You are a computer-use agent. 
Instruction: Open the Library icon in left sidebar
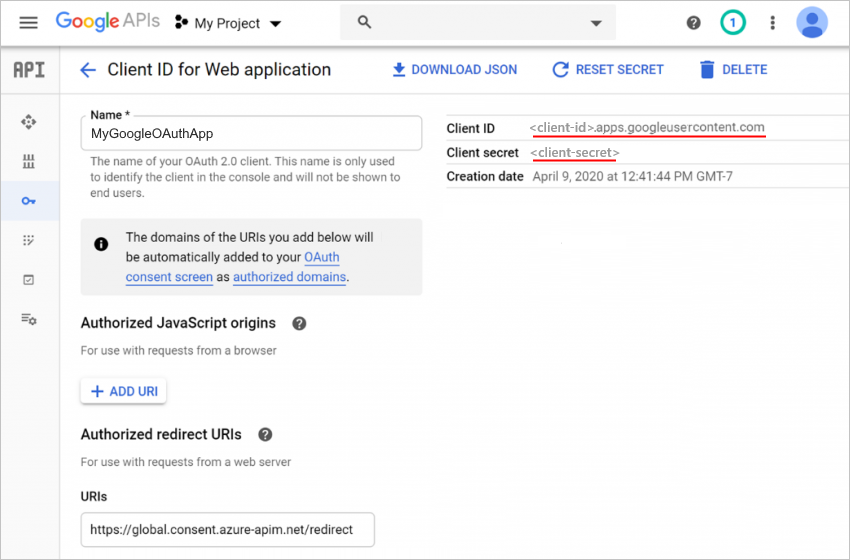point(28,161)
